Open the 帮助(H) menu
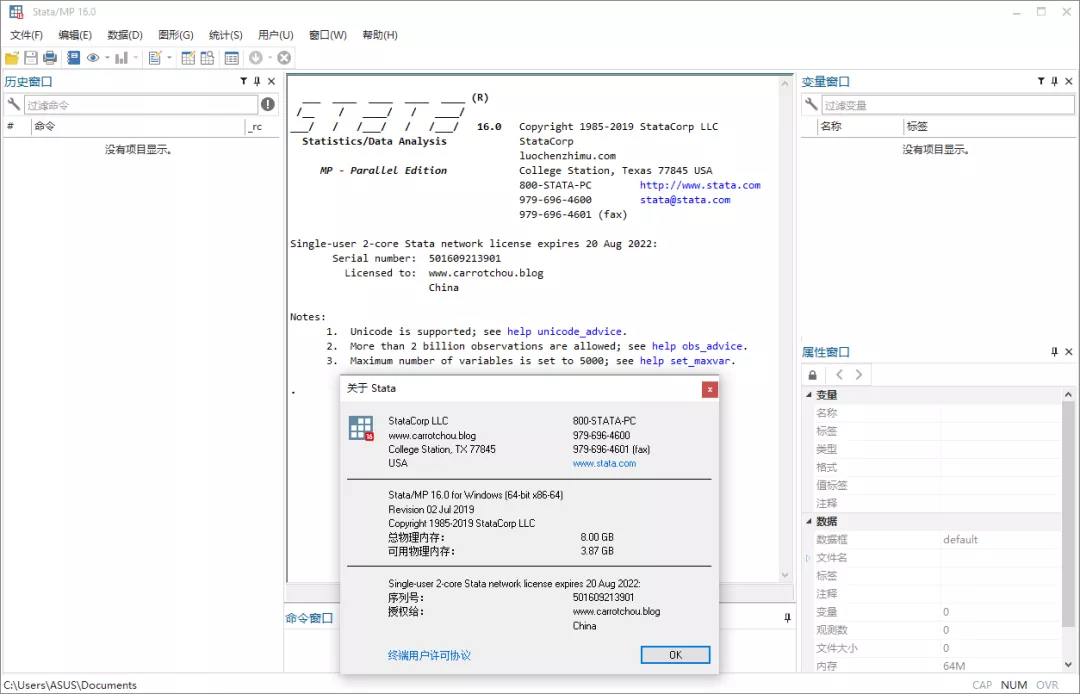The width and height of the screenshot is (1080, 694). coord(380,35)
